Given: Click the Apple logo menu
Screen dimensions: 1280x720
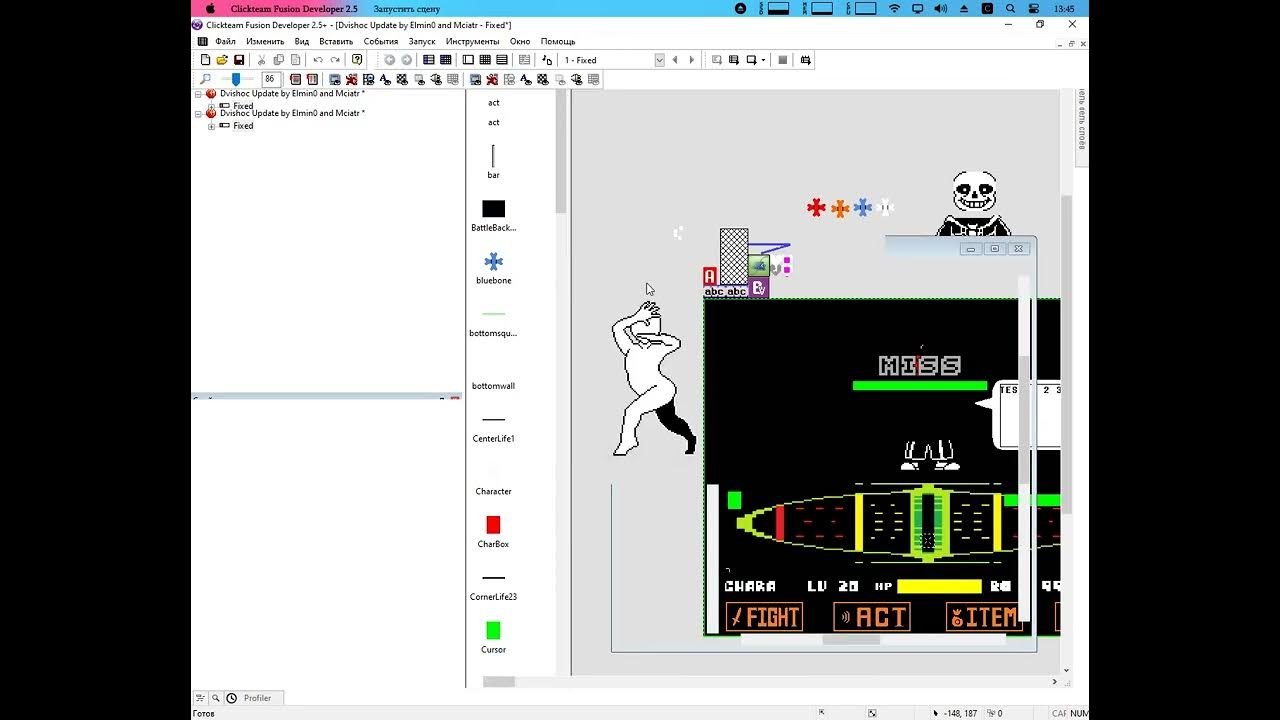Looking at the screenshot, I should (x=210, y=8).
